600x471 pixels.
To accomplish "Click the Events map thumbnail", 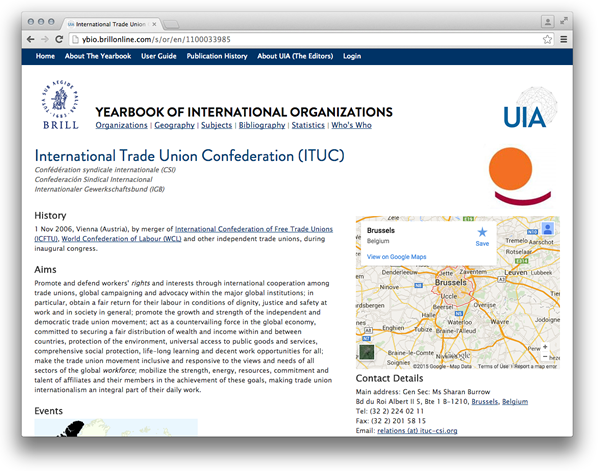I will (x=116, y=427).
